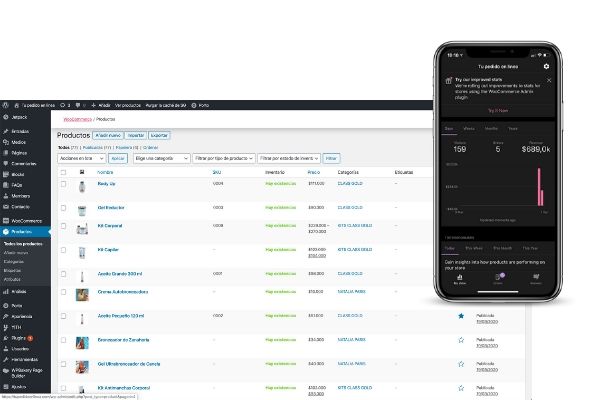Select the Kit Corporal row checkbox
The height and width of the screenshot is (400, 600).
(63, 225)
